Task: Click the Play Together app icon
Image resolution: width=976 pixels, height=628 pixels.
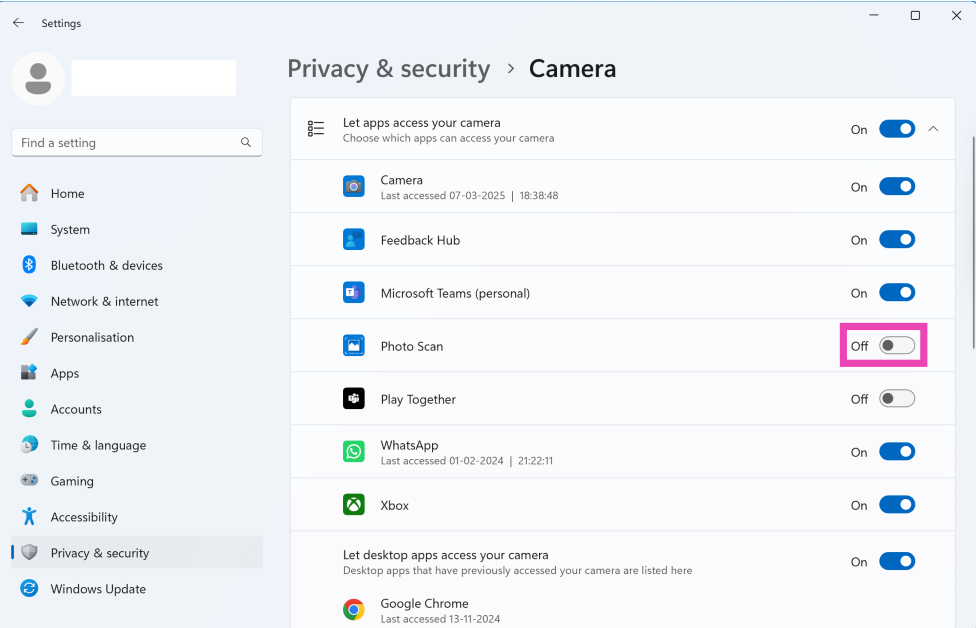Action: (354, 399)
